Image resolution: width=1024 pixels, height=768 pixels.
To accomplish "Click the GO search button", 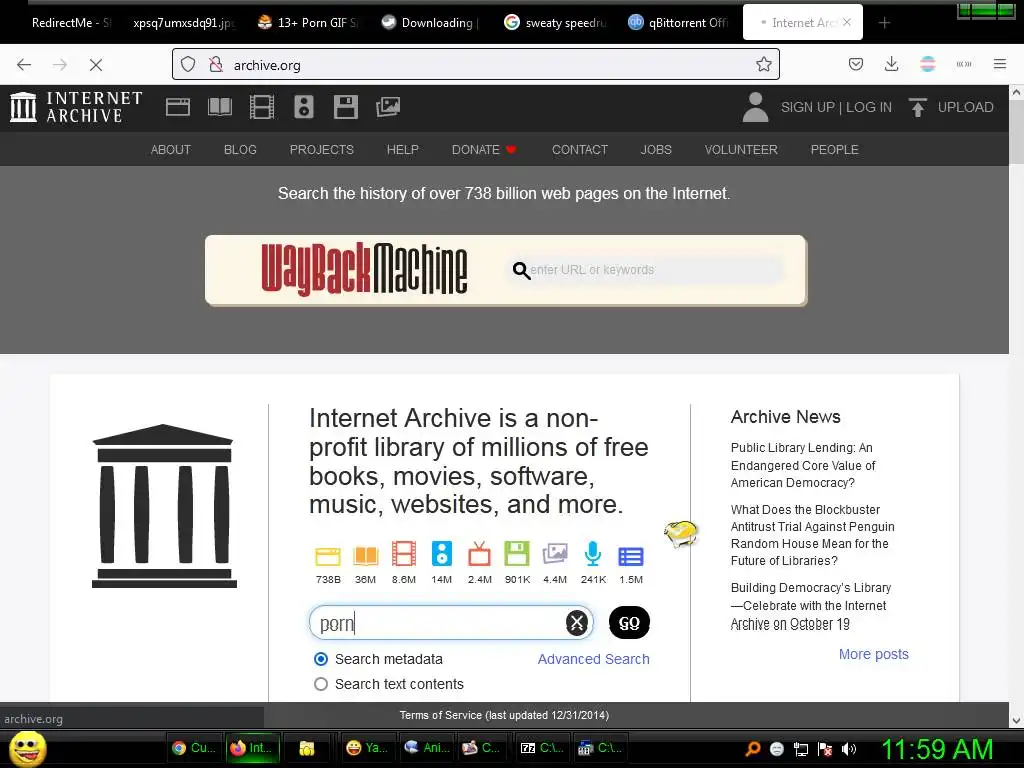I will point(629,622).
